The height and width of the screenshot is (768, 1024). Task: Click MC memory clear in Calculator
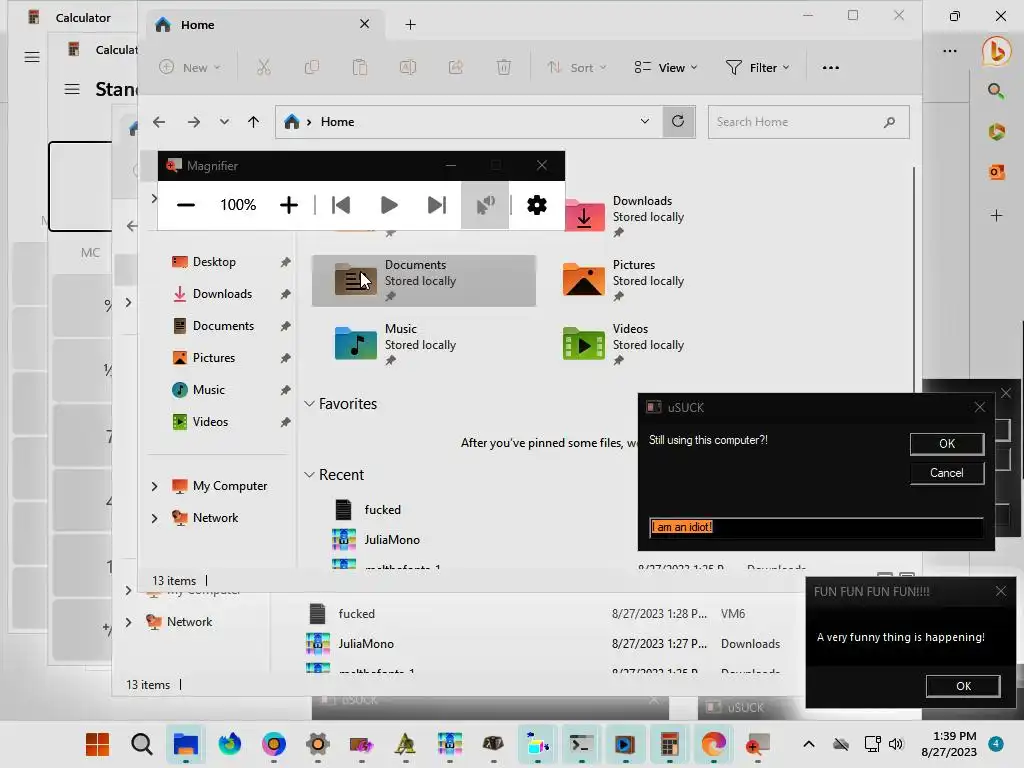click(90, 253)
